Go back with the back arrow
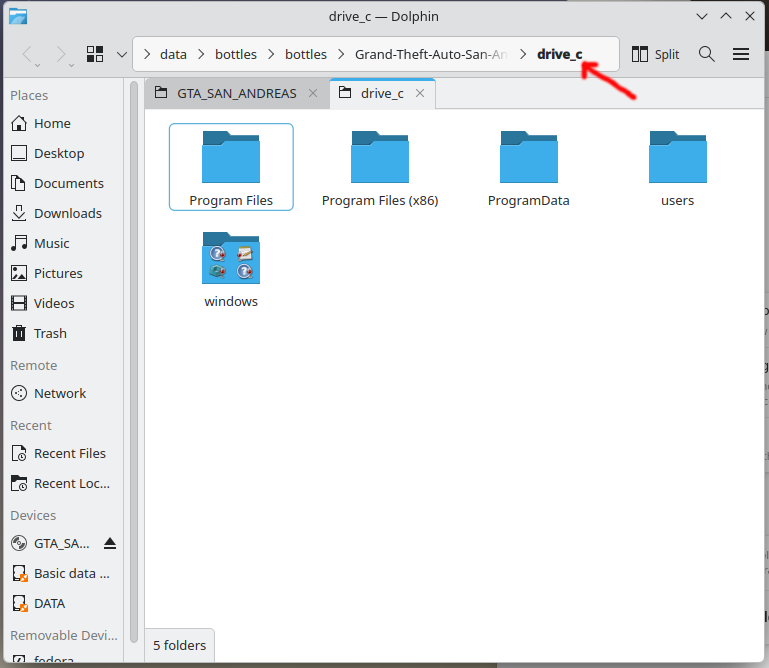 coord(27,54)
